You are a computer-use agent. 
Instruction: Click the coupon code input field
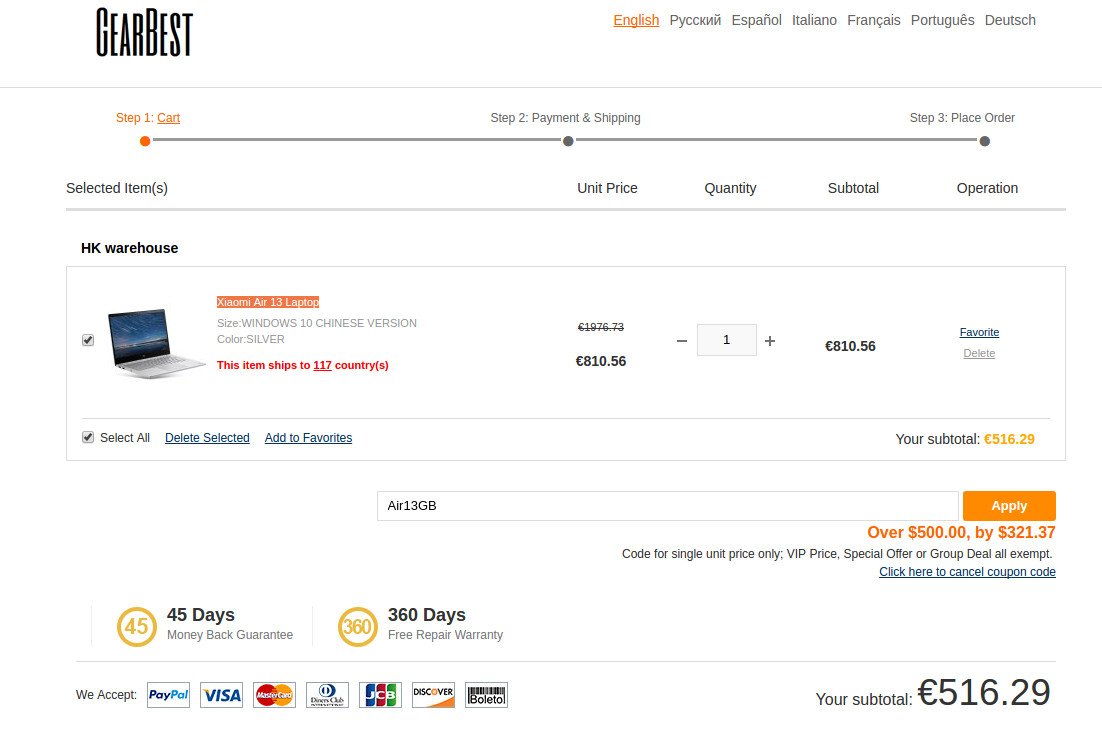[668, 505]
